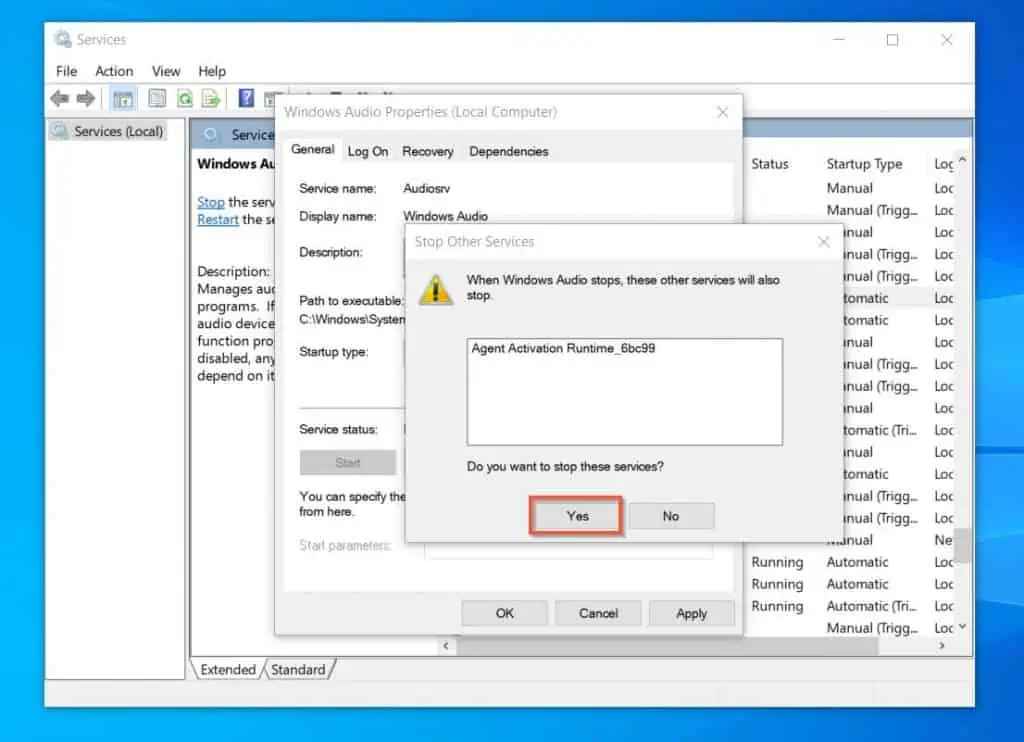Open the Recovery tab
1024x742 pixels.
click(x=428, y=152)
